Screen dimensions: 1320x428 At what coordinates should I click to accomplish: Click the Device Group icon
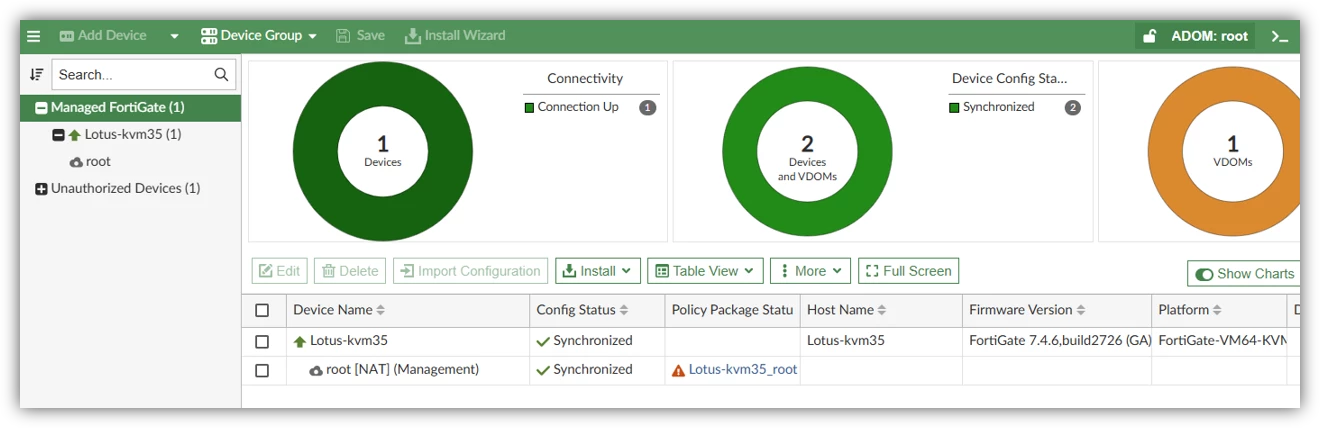(209, 36)
